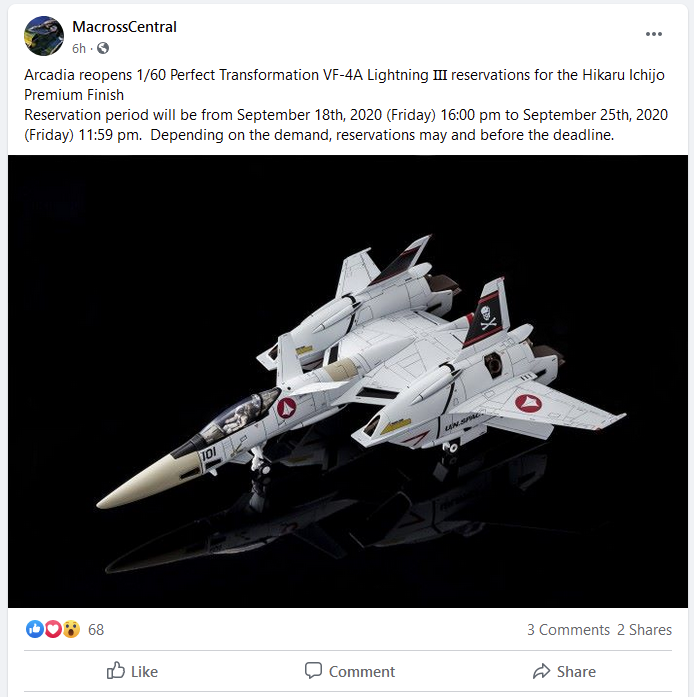Click the blue thumbs-up reaction icon

point(34,629)
